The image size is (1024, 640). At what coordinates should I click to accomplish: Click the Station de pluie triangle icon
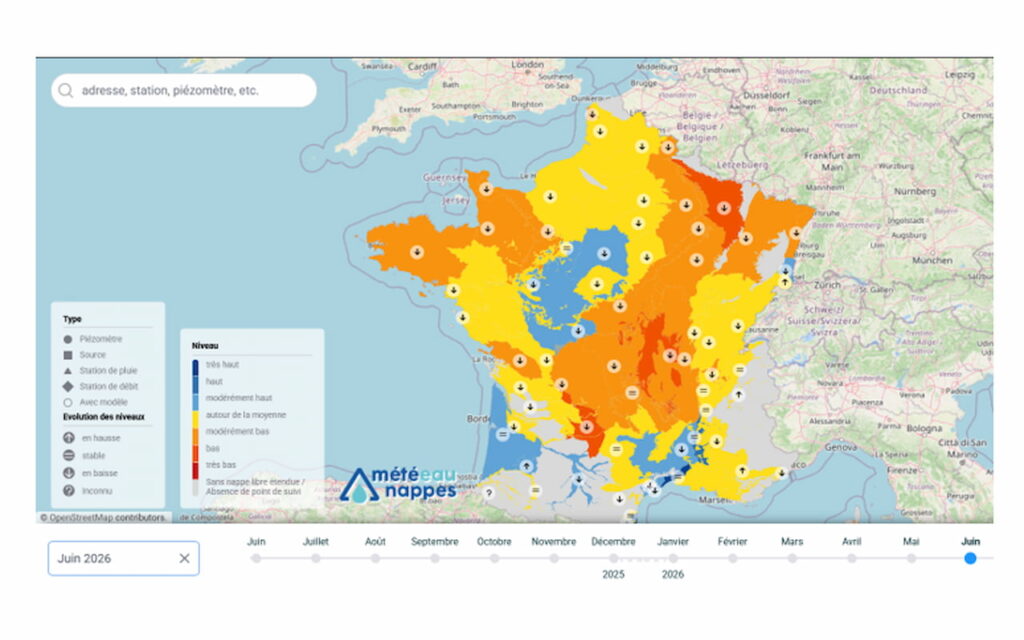pos(68,370)
